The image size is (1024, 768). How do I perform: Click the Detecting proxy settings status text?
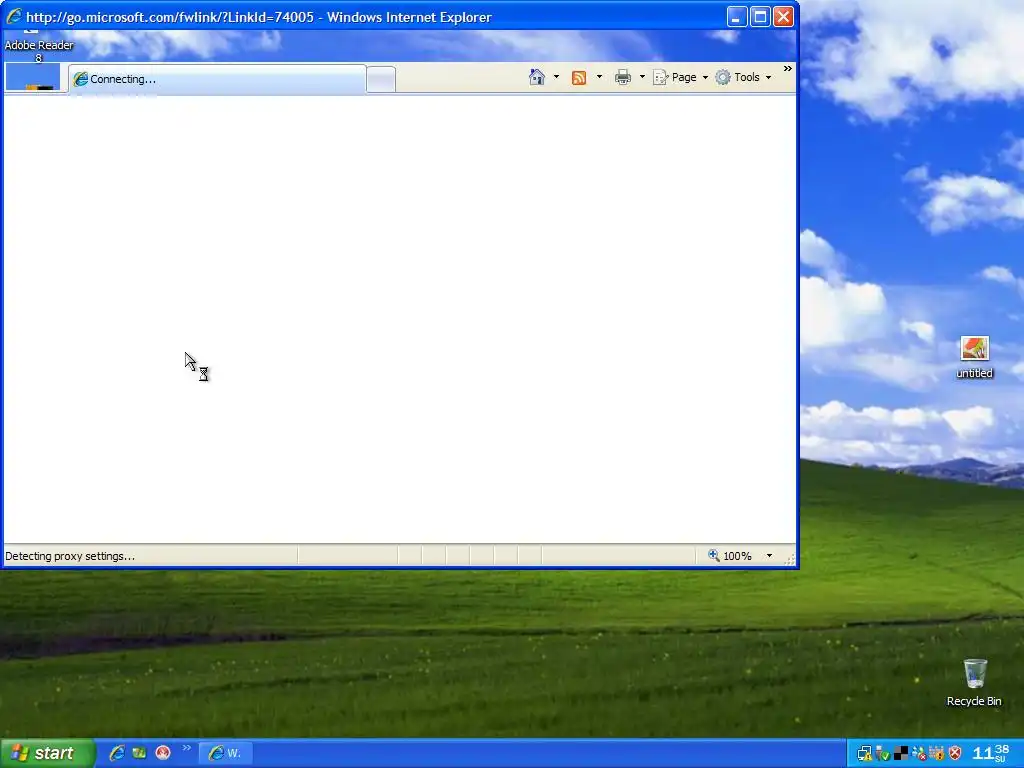[70, 556]
